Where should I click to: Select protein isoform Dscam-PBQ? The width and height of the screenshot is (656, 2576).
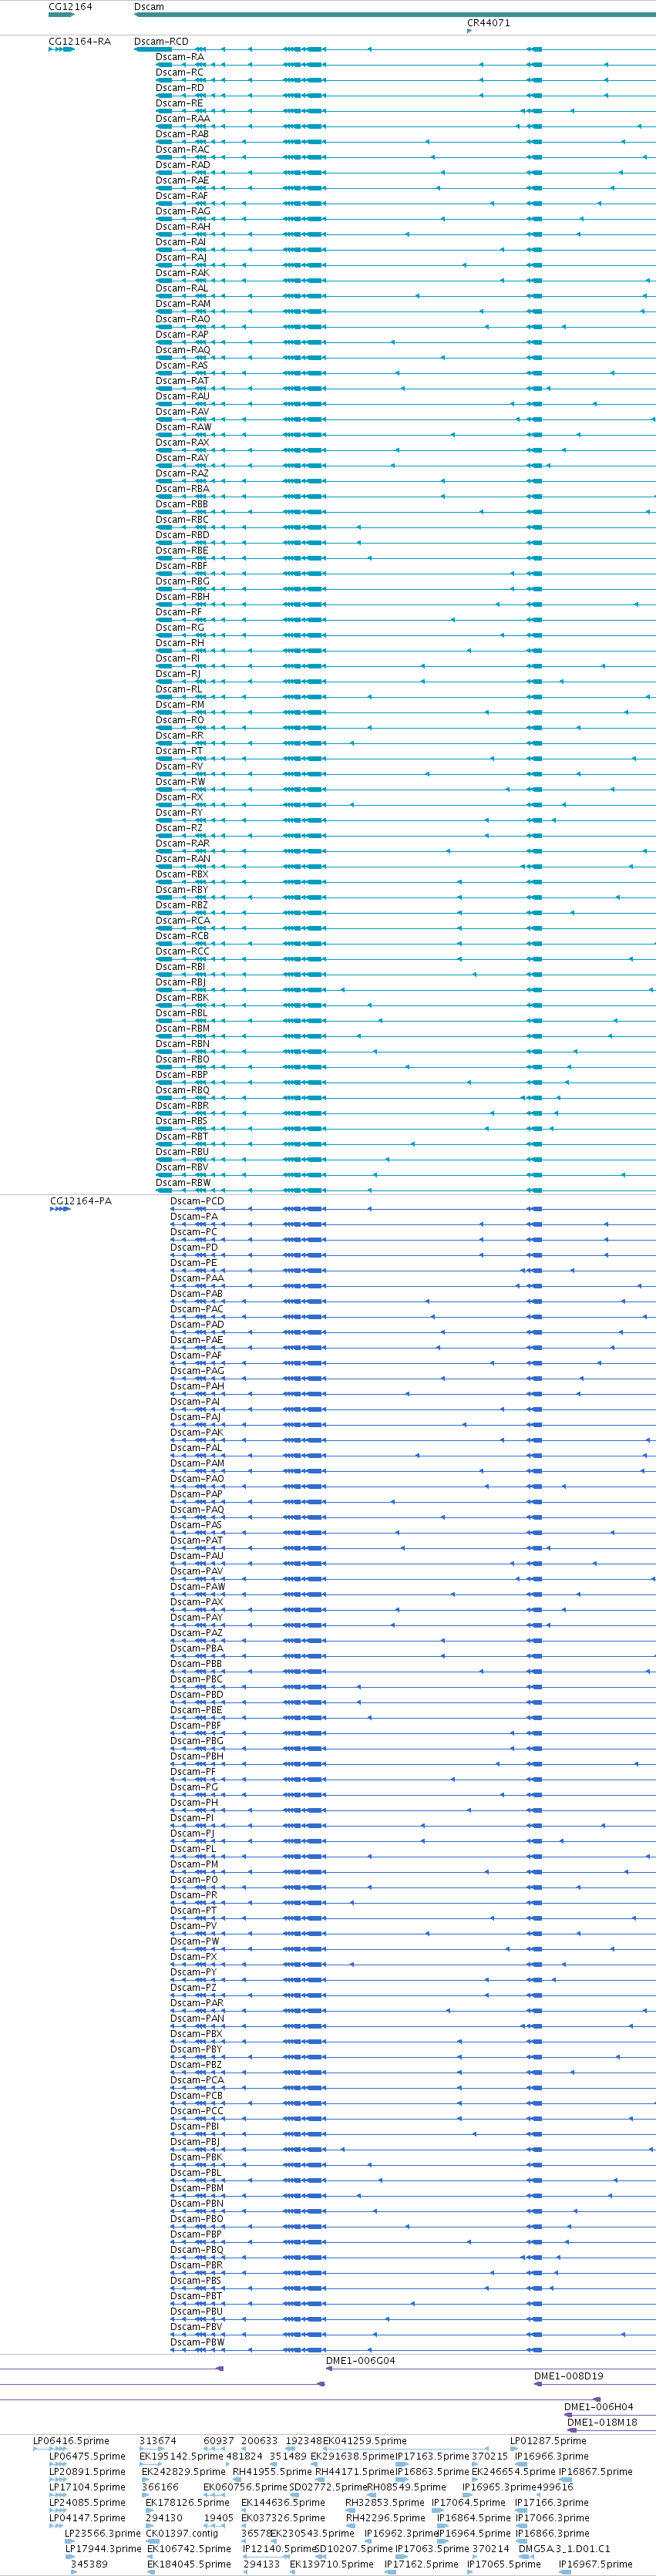(x=197, y=2250)
